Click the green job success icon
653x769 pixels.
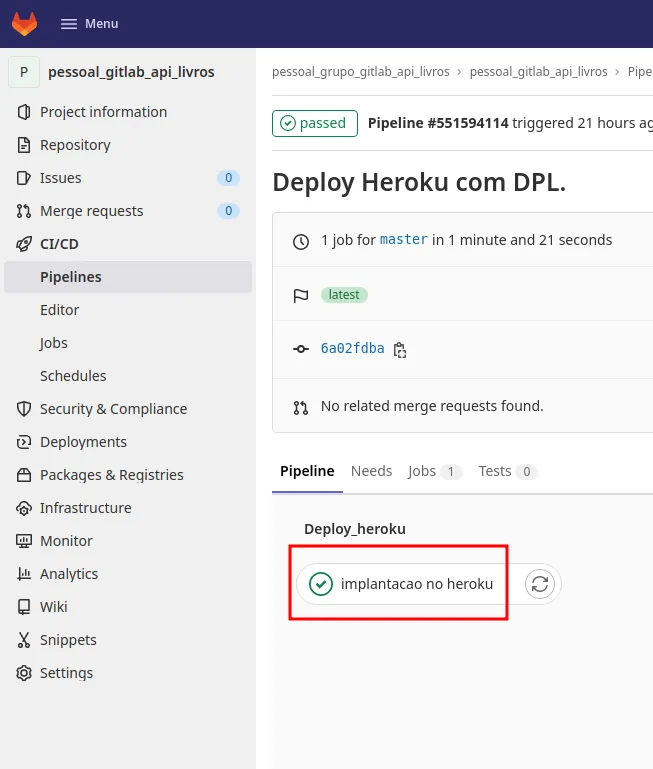(321, 584)
